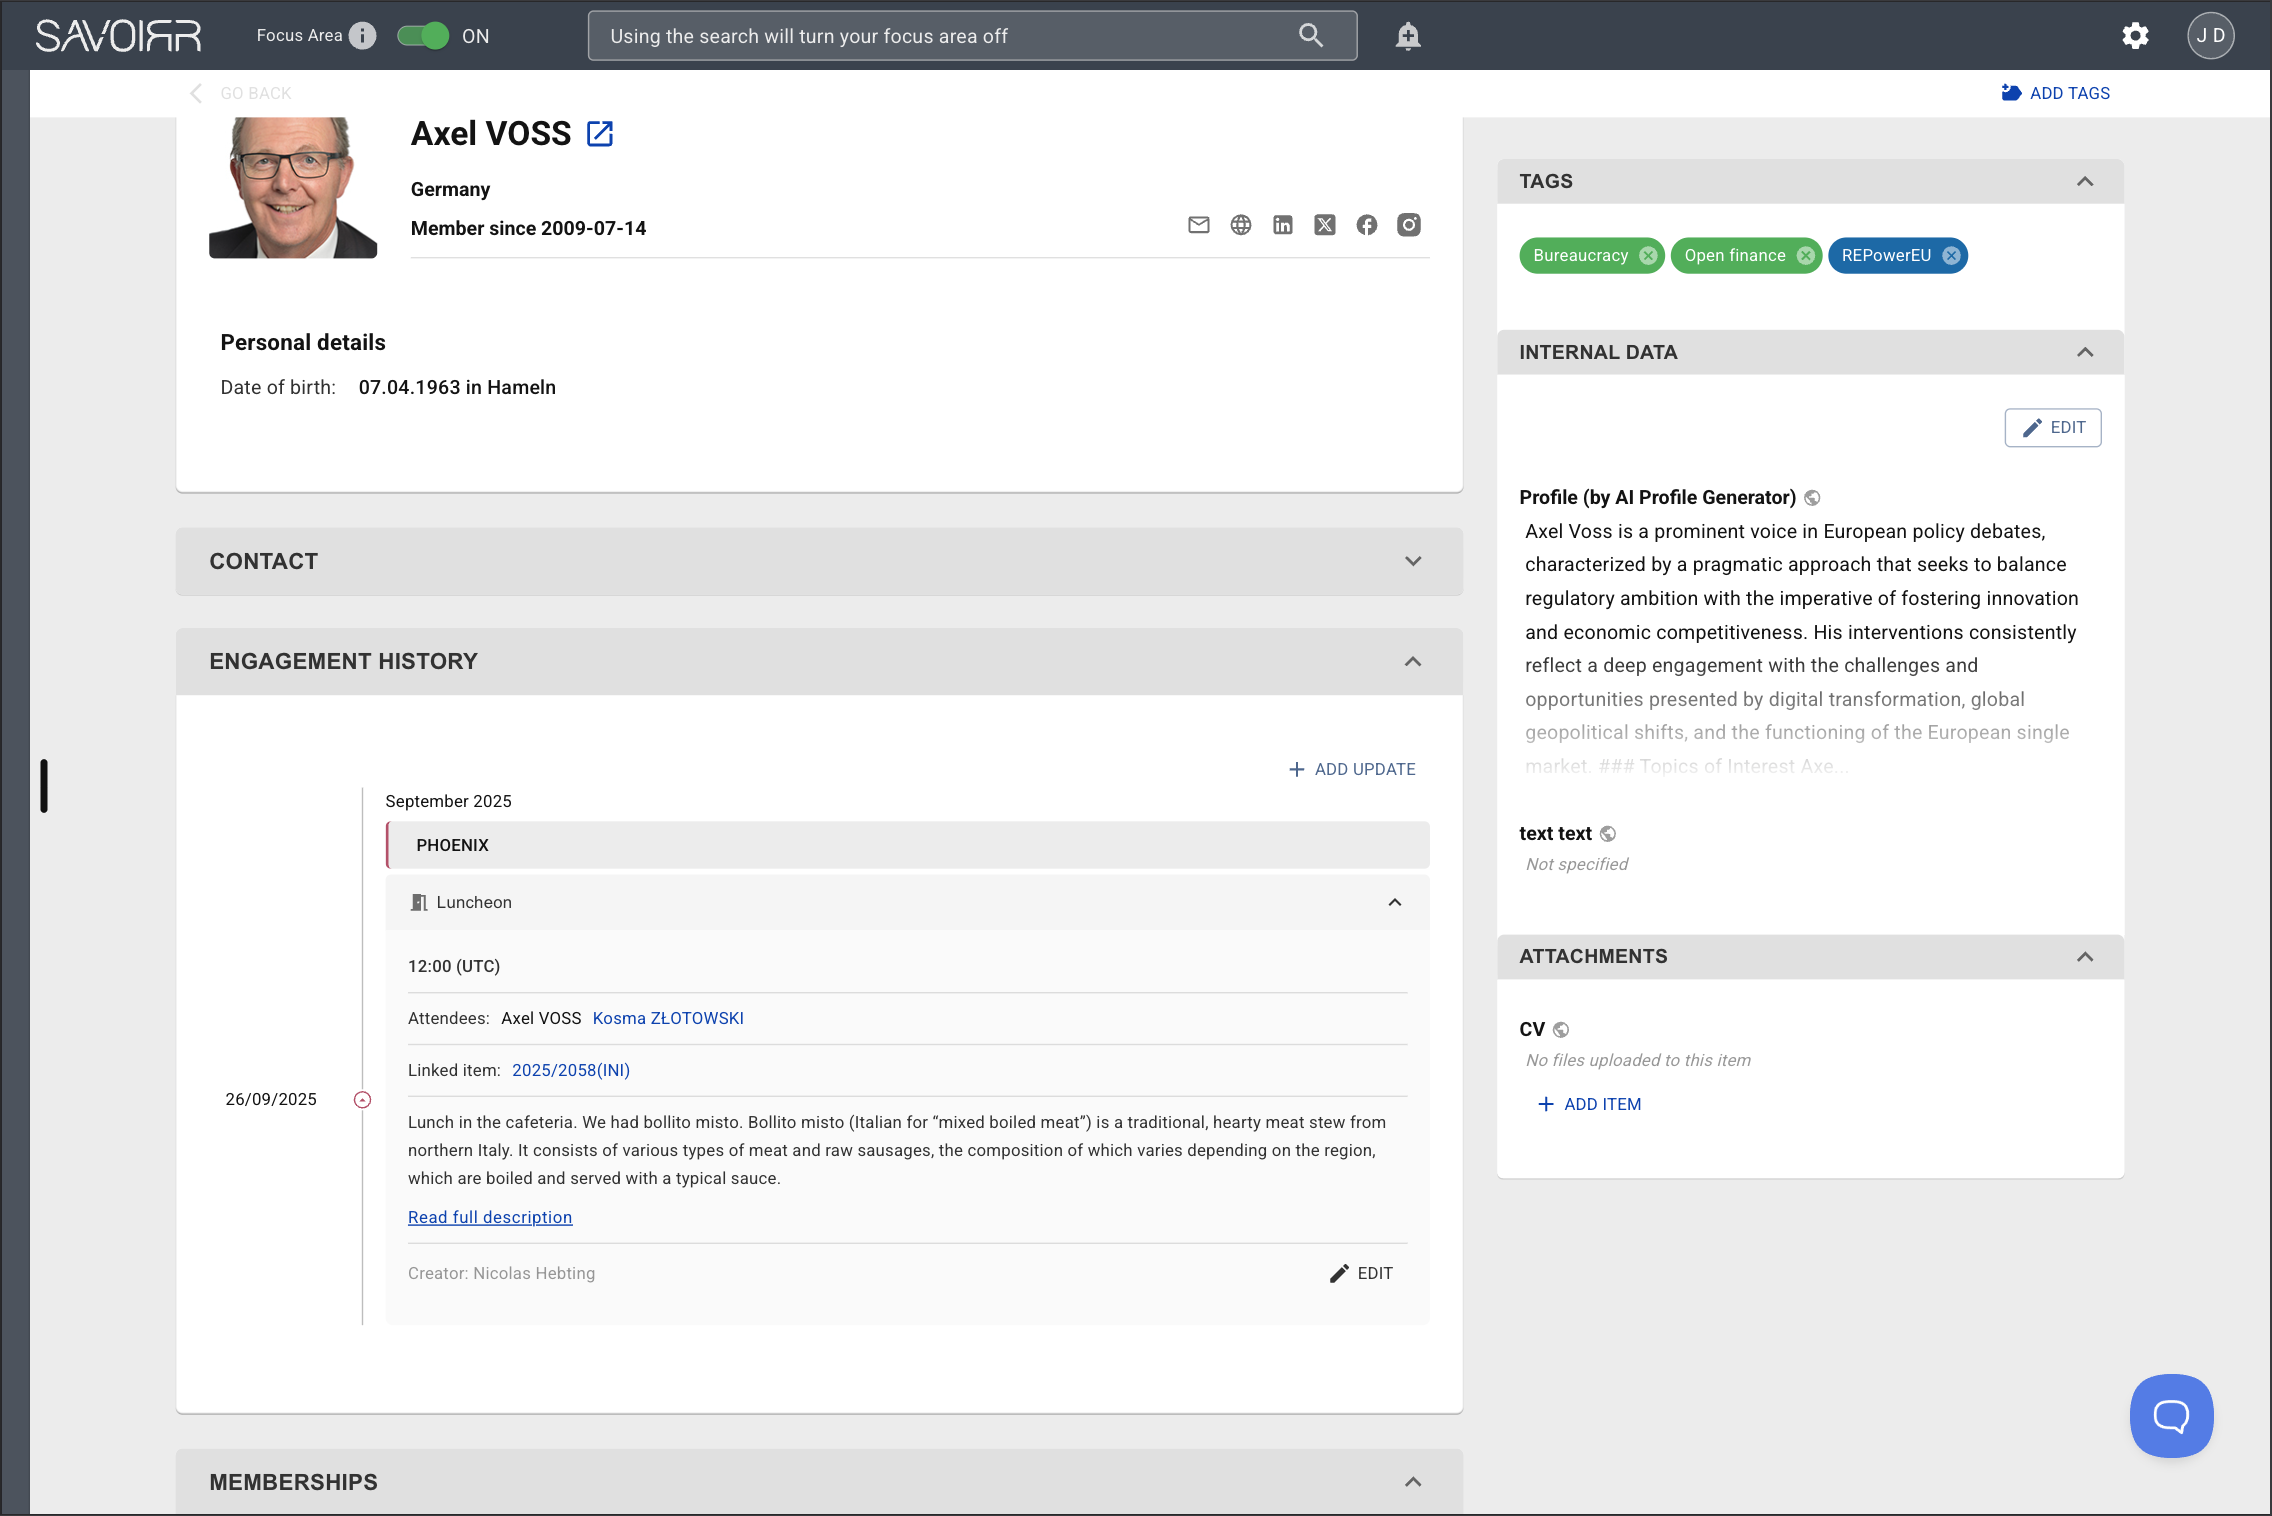Click ADD UPDATE button
The height and width of the screenshot is (1516, 2272).
point(1352,769)
